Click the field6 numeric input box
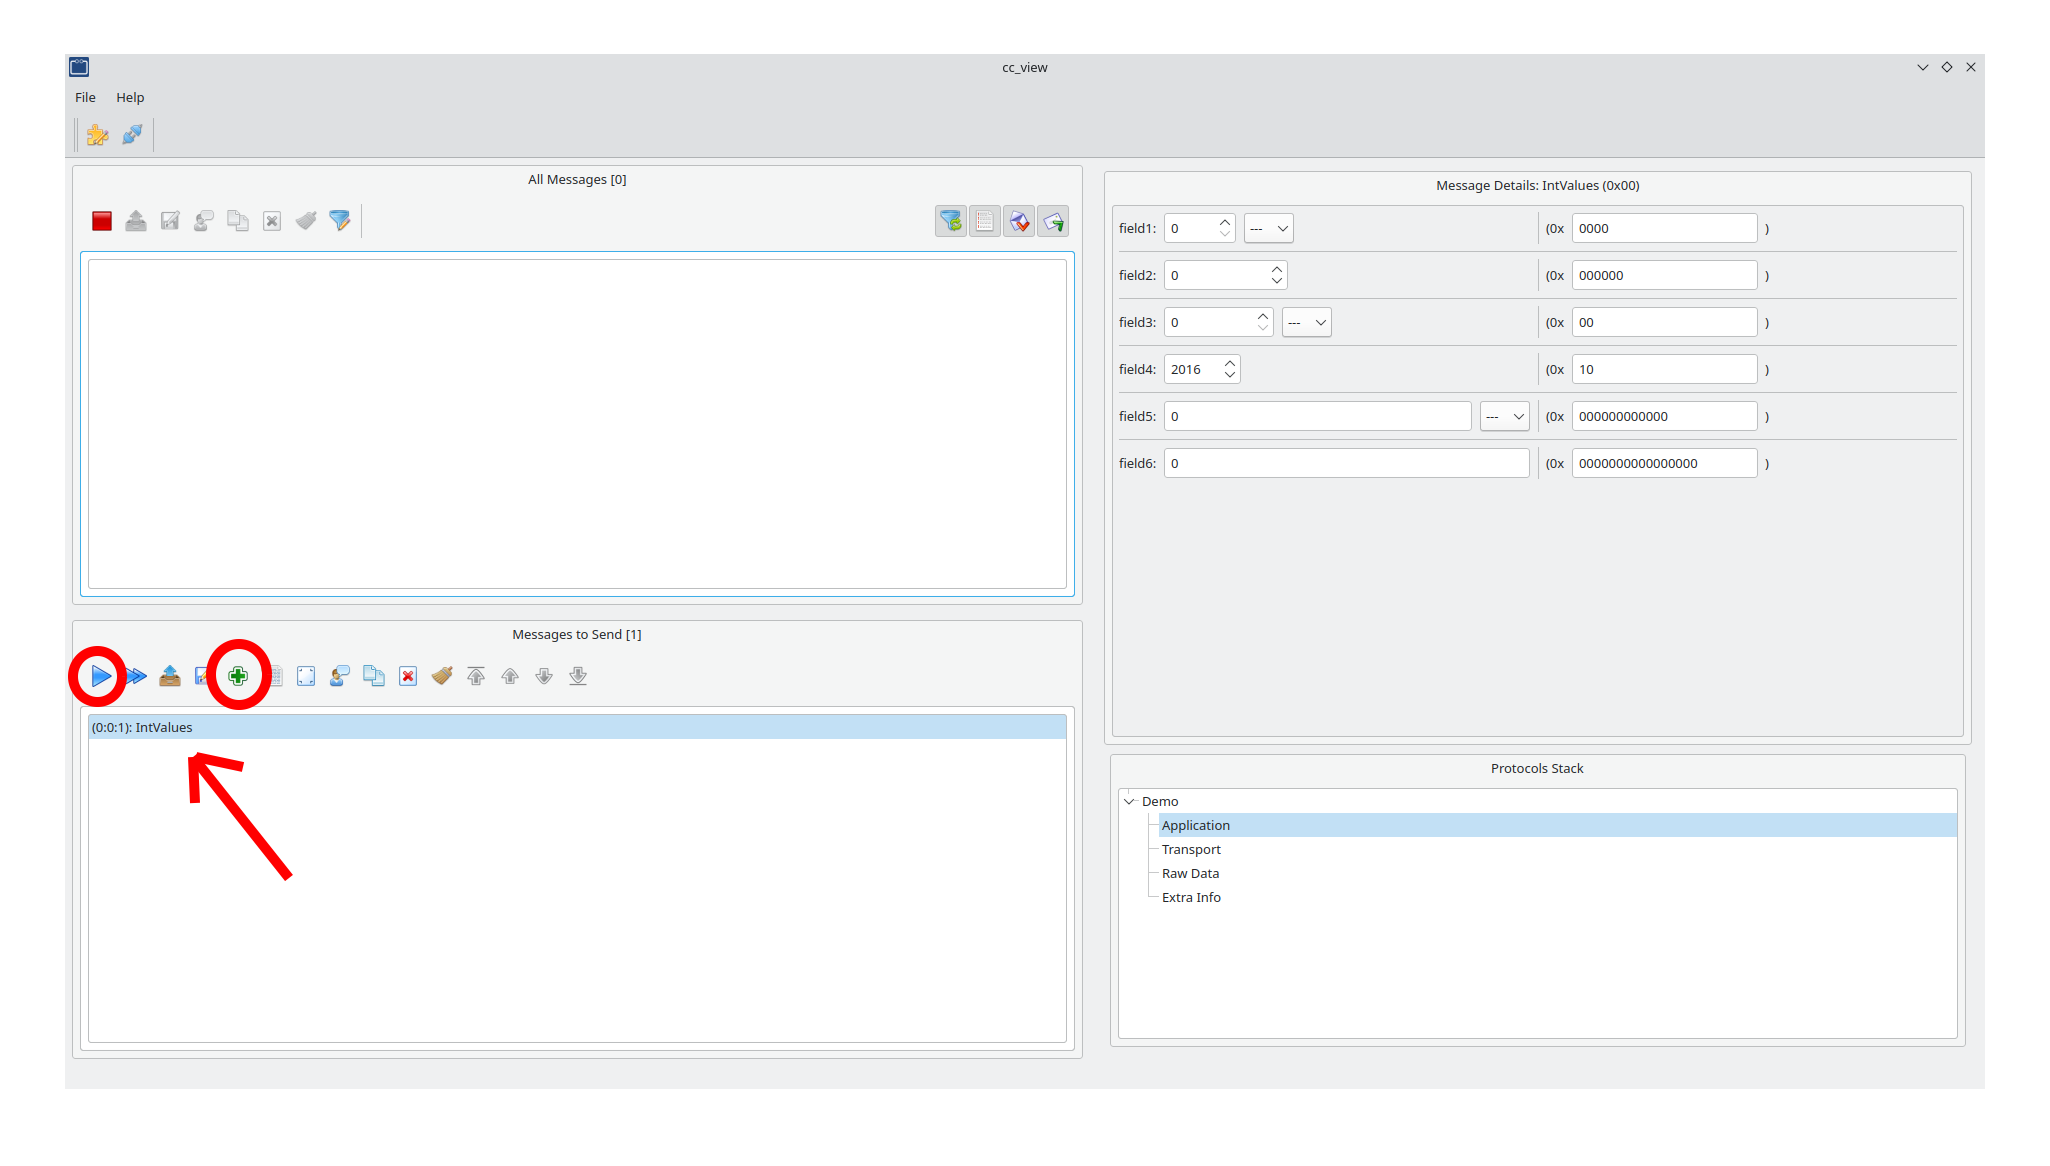Image resolution: width=2050 pixels, height=1166 pixels. 1346,464
